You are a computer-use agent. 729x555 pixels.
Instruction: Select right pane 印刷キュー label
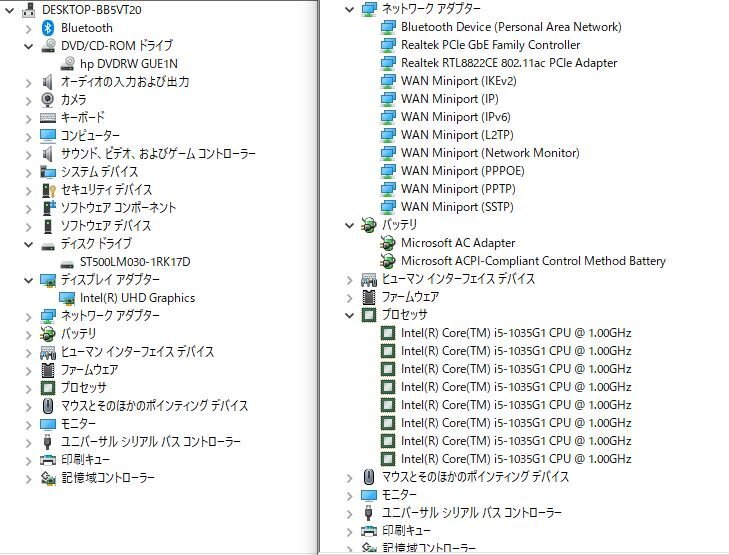pyautogui.click(x=406, y=531)
